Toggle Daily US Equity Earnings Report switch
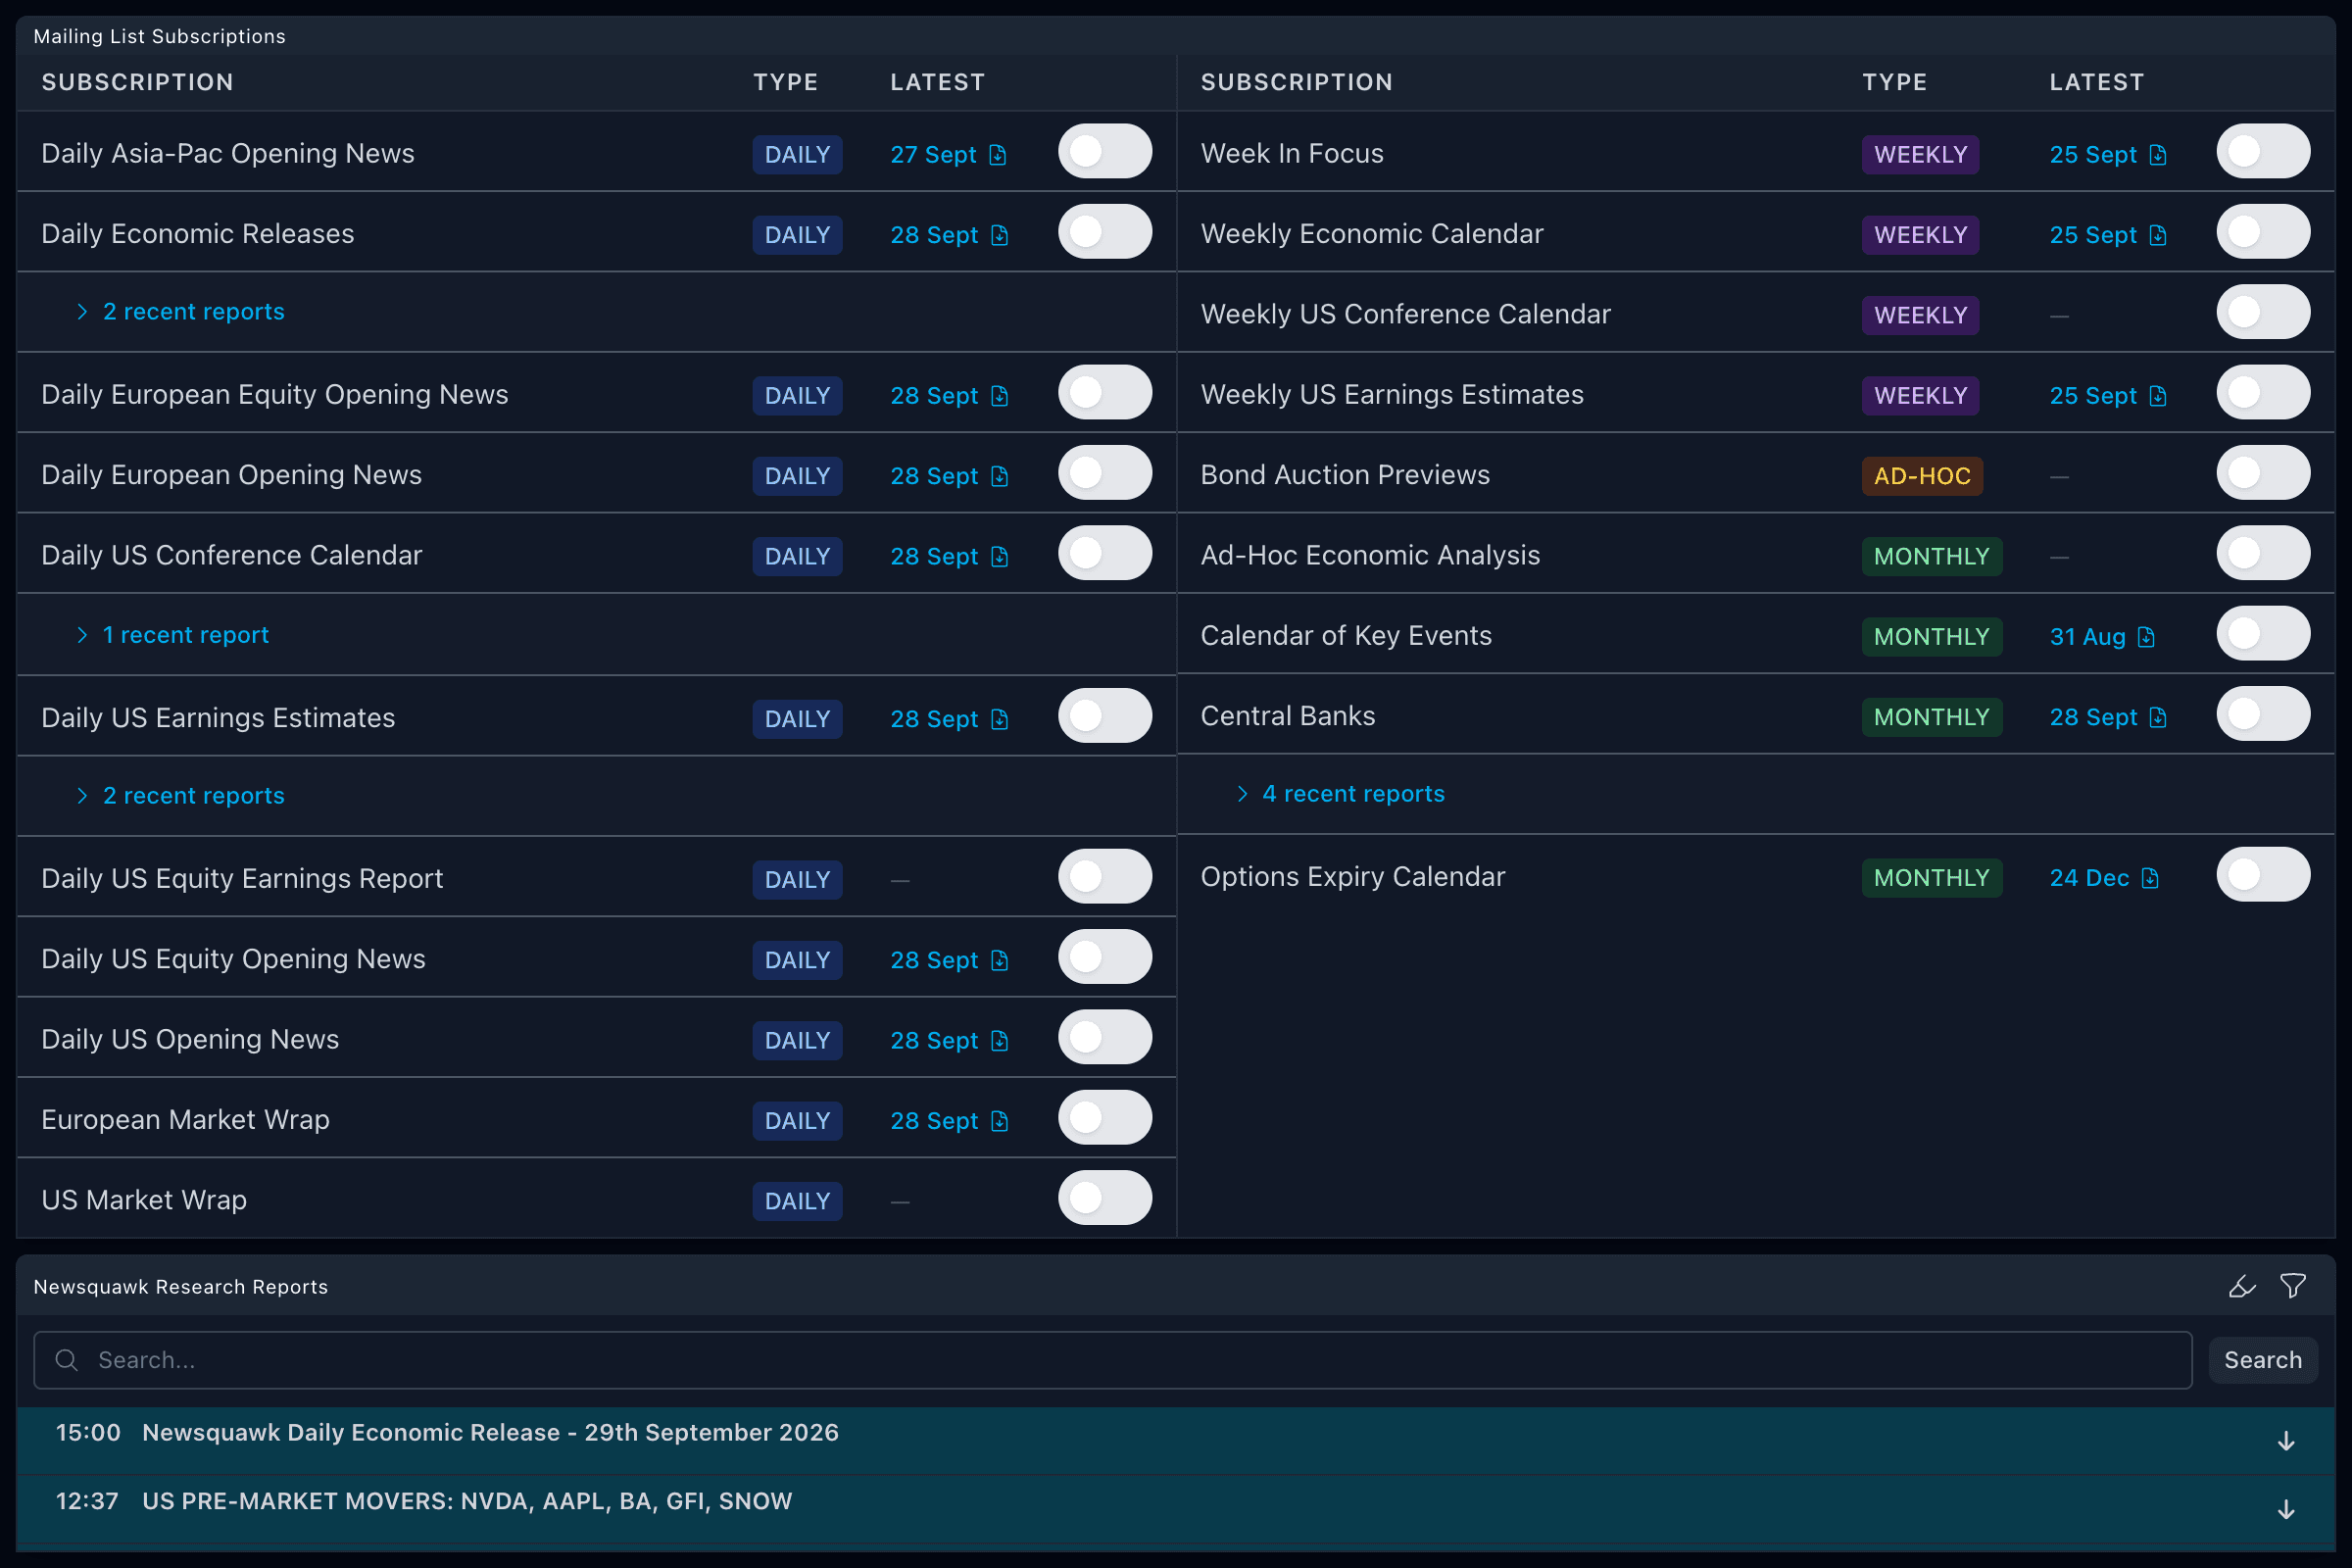 [x=1105, y=877]
